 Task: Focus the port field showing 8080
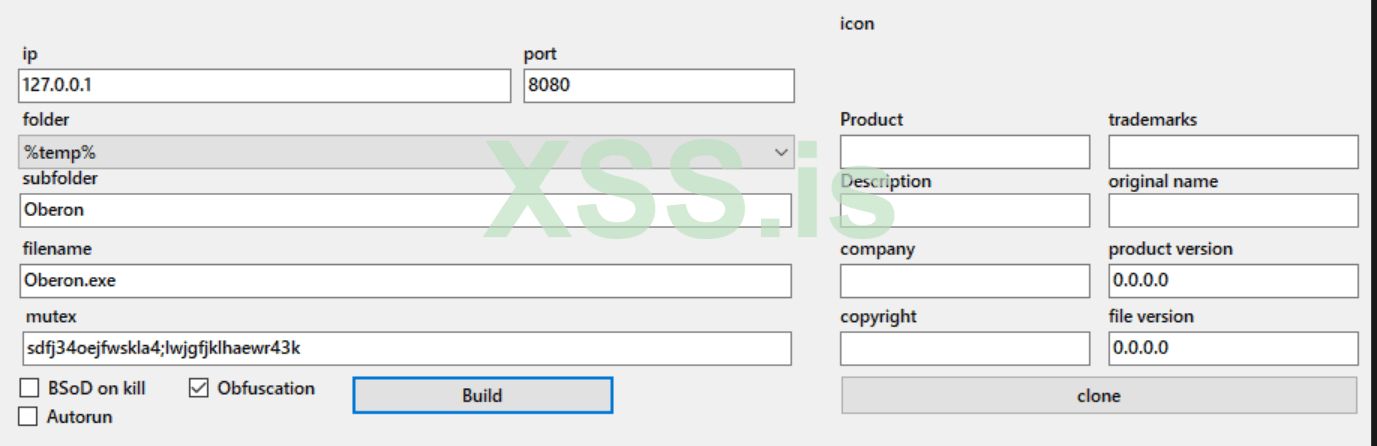point(658,86)
